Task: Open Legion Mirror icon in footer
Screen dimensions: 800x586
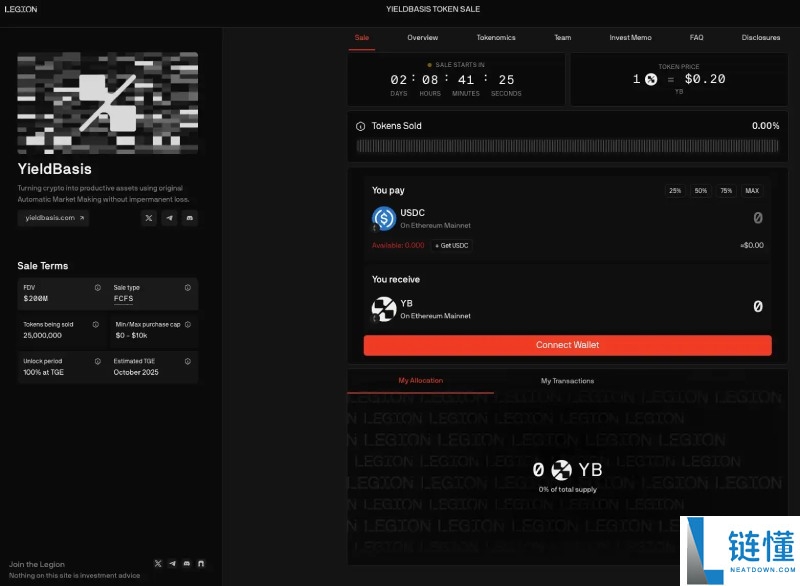Action: (x=201, y=564)
